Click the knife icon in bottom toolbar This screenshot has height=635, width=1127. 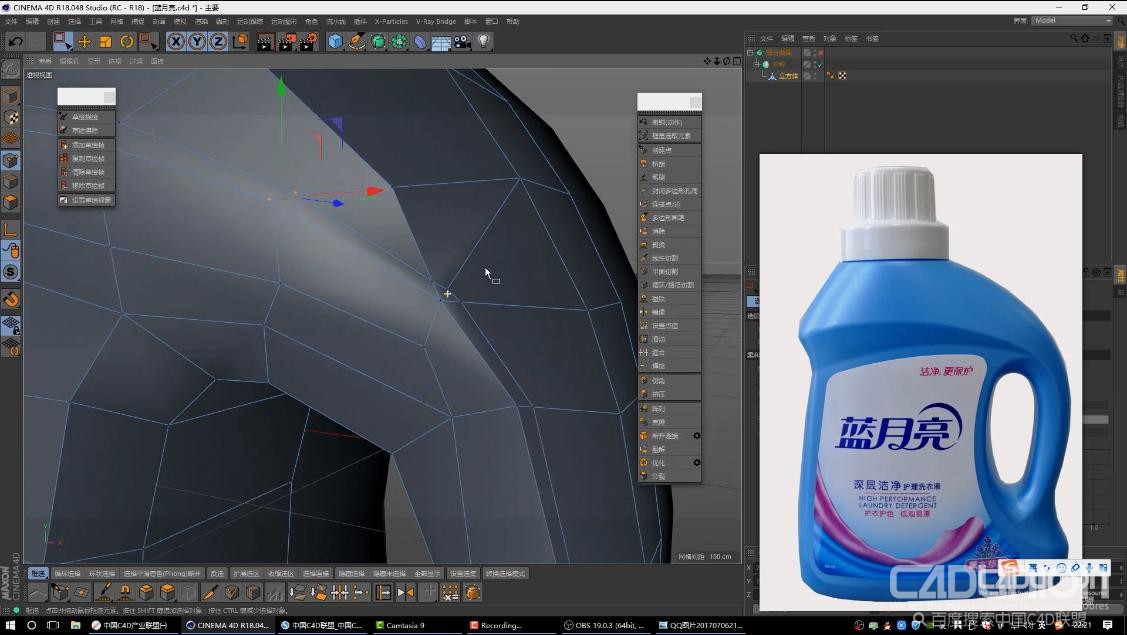tap(210, 593)
